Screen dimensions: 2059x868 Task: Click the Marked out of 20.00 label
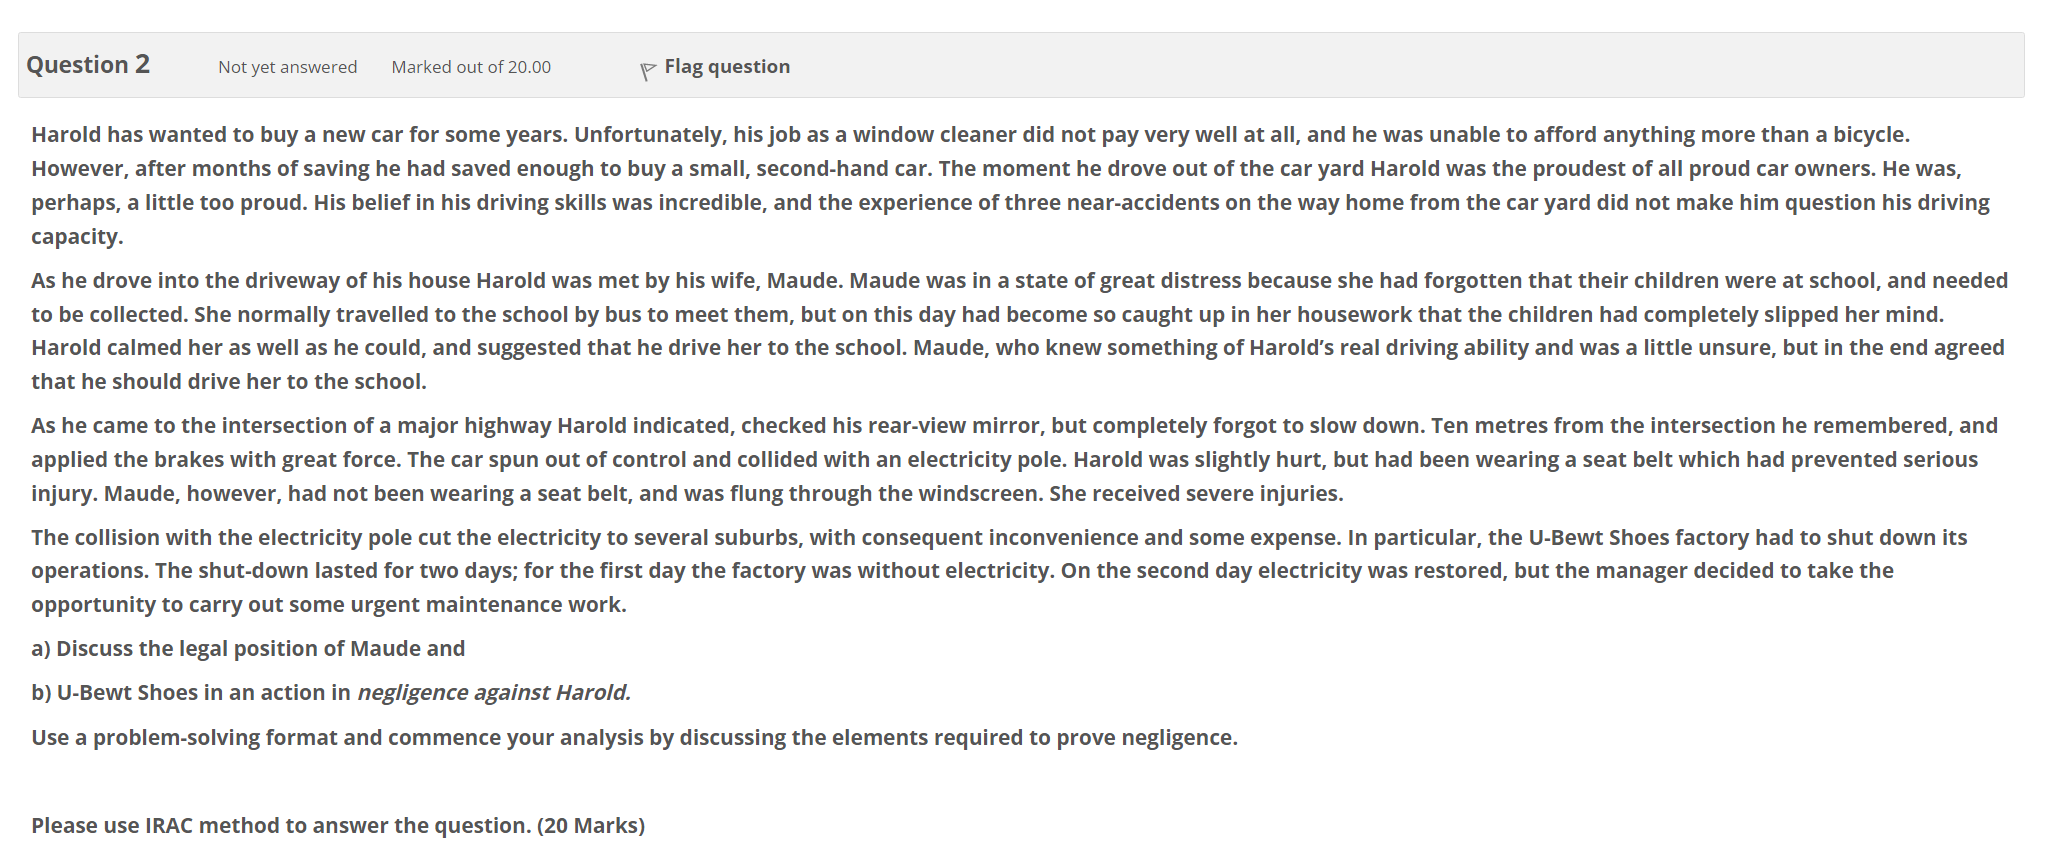point(470,67)
